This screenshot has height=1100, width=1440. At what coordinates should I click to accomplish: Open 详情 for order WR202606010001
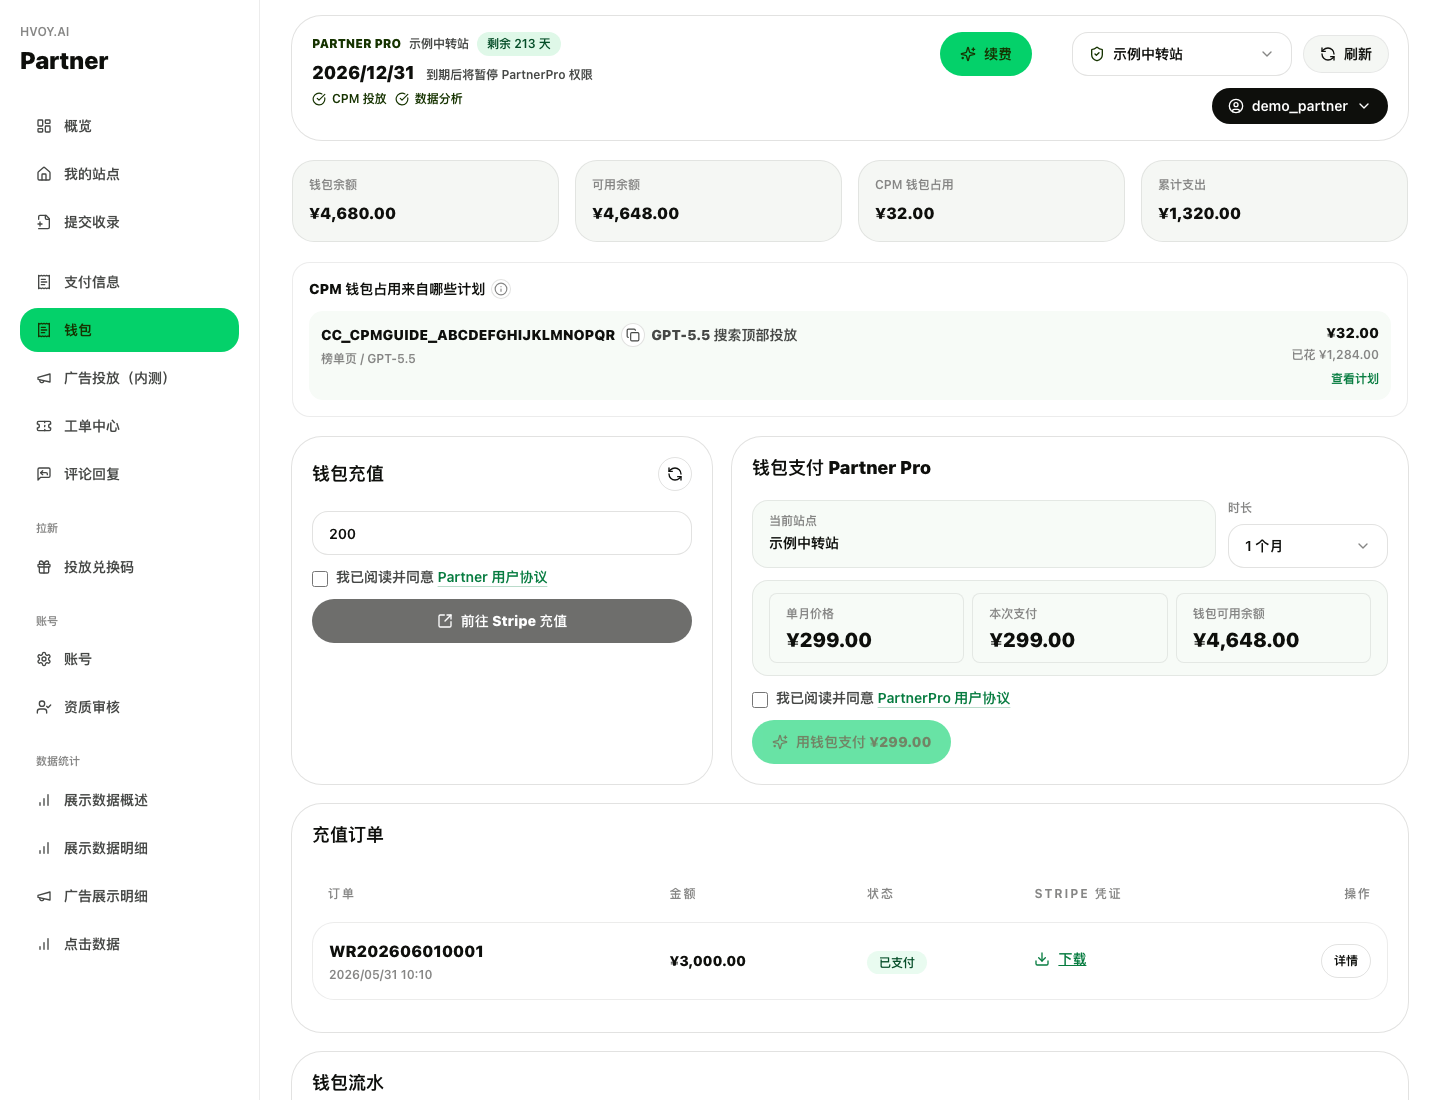coord(1346,961)
